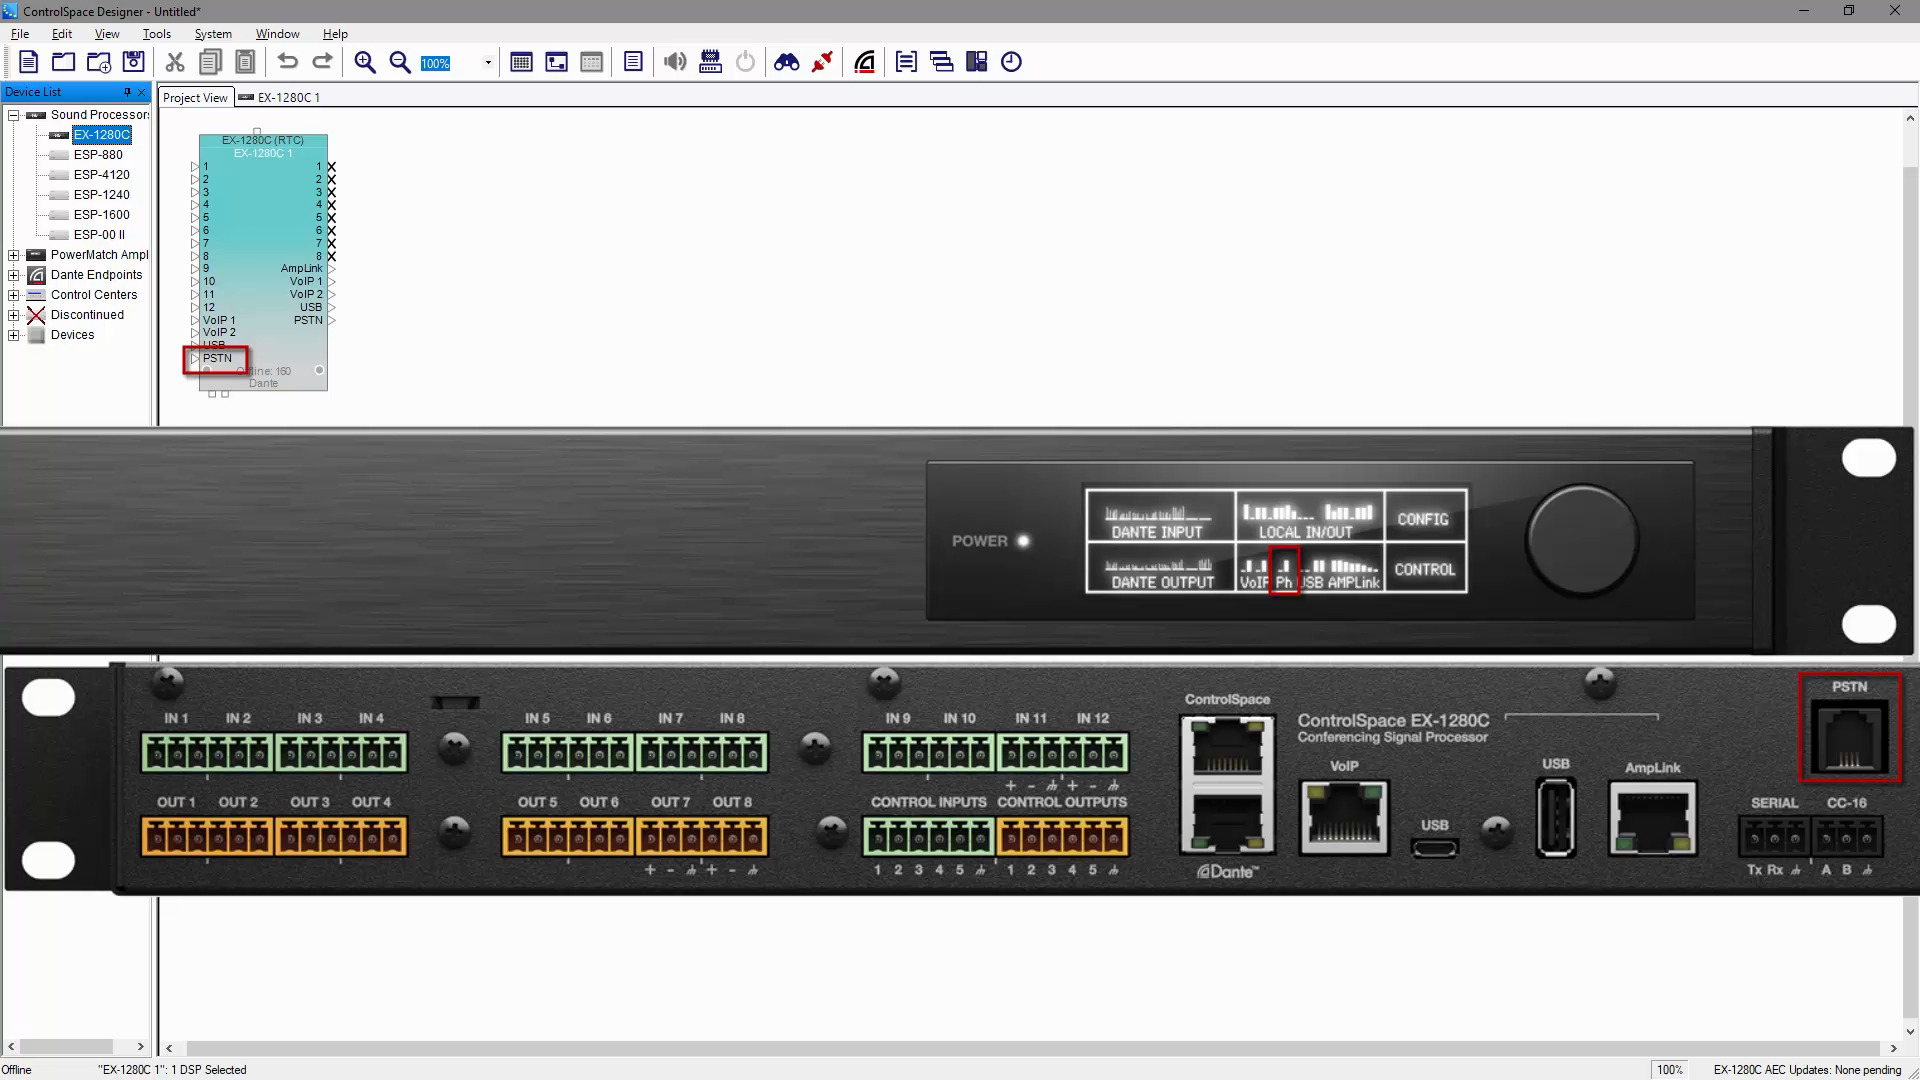Click the CONFIG display tile
This screenshot has height=1080, width=1920.
[x=1425, y=517]
